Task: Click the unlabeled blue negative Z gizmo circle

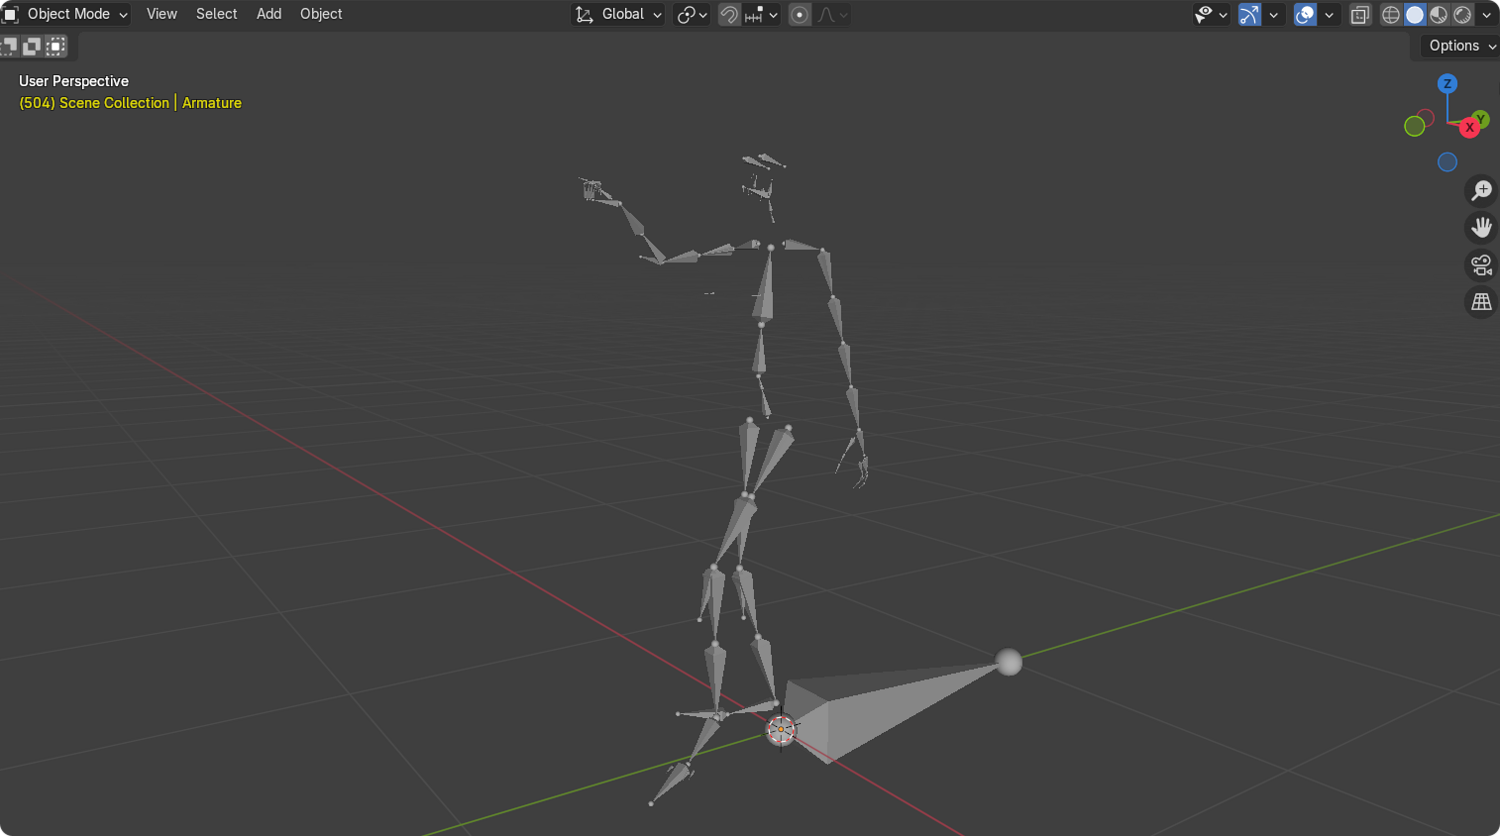Action: click(x=1447, y=162)
